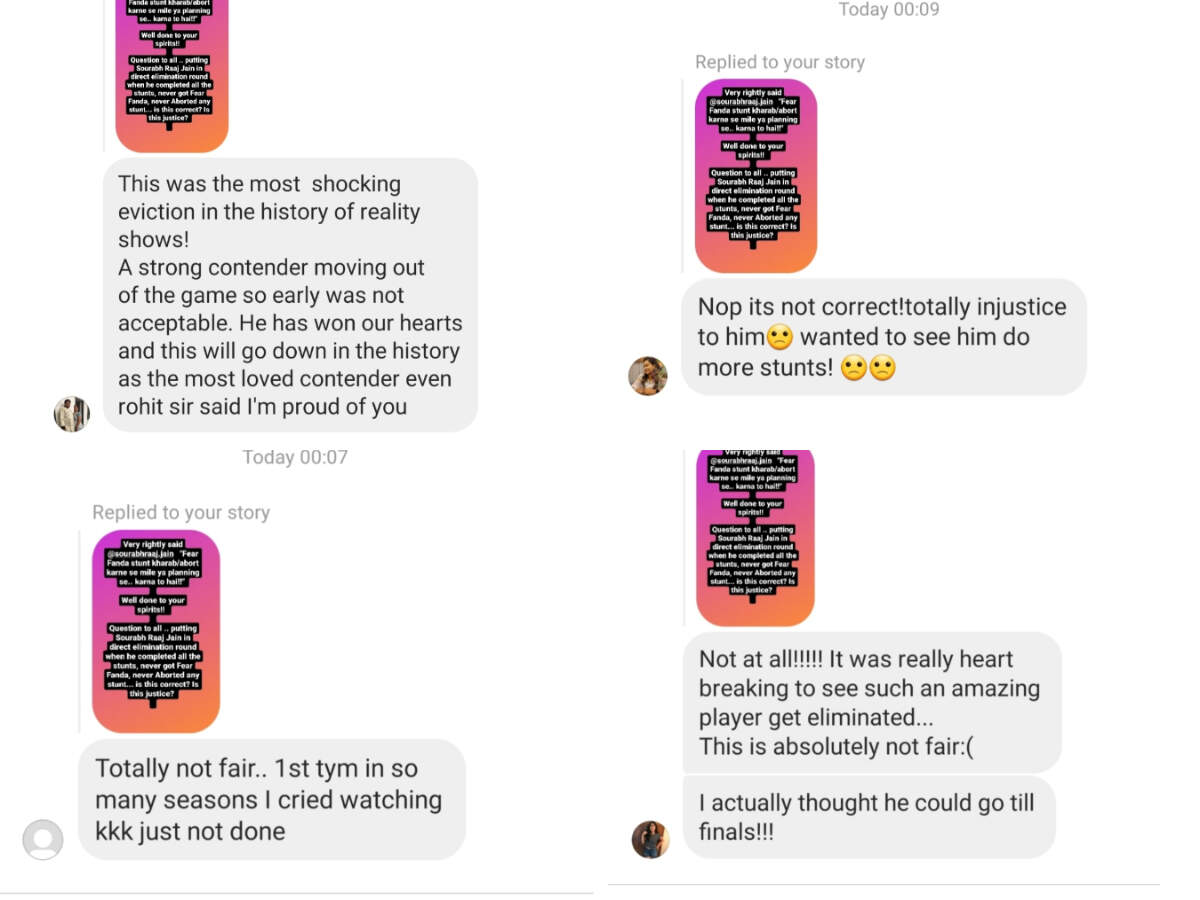Tap the 'Today 00:07' timestamp
This screenshot has width=1200, height=900.
pos(295,457)
